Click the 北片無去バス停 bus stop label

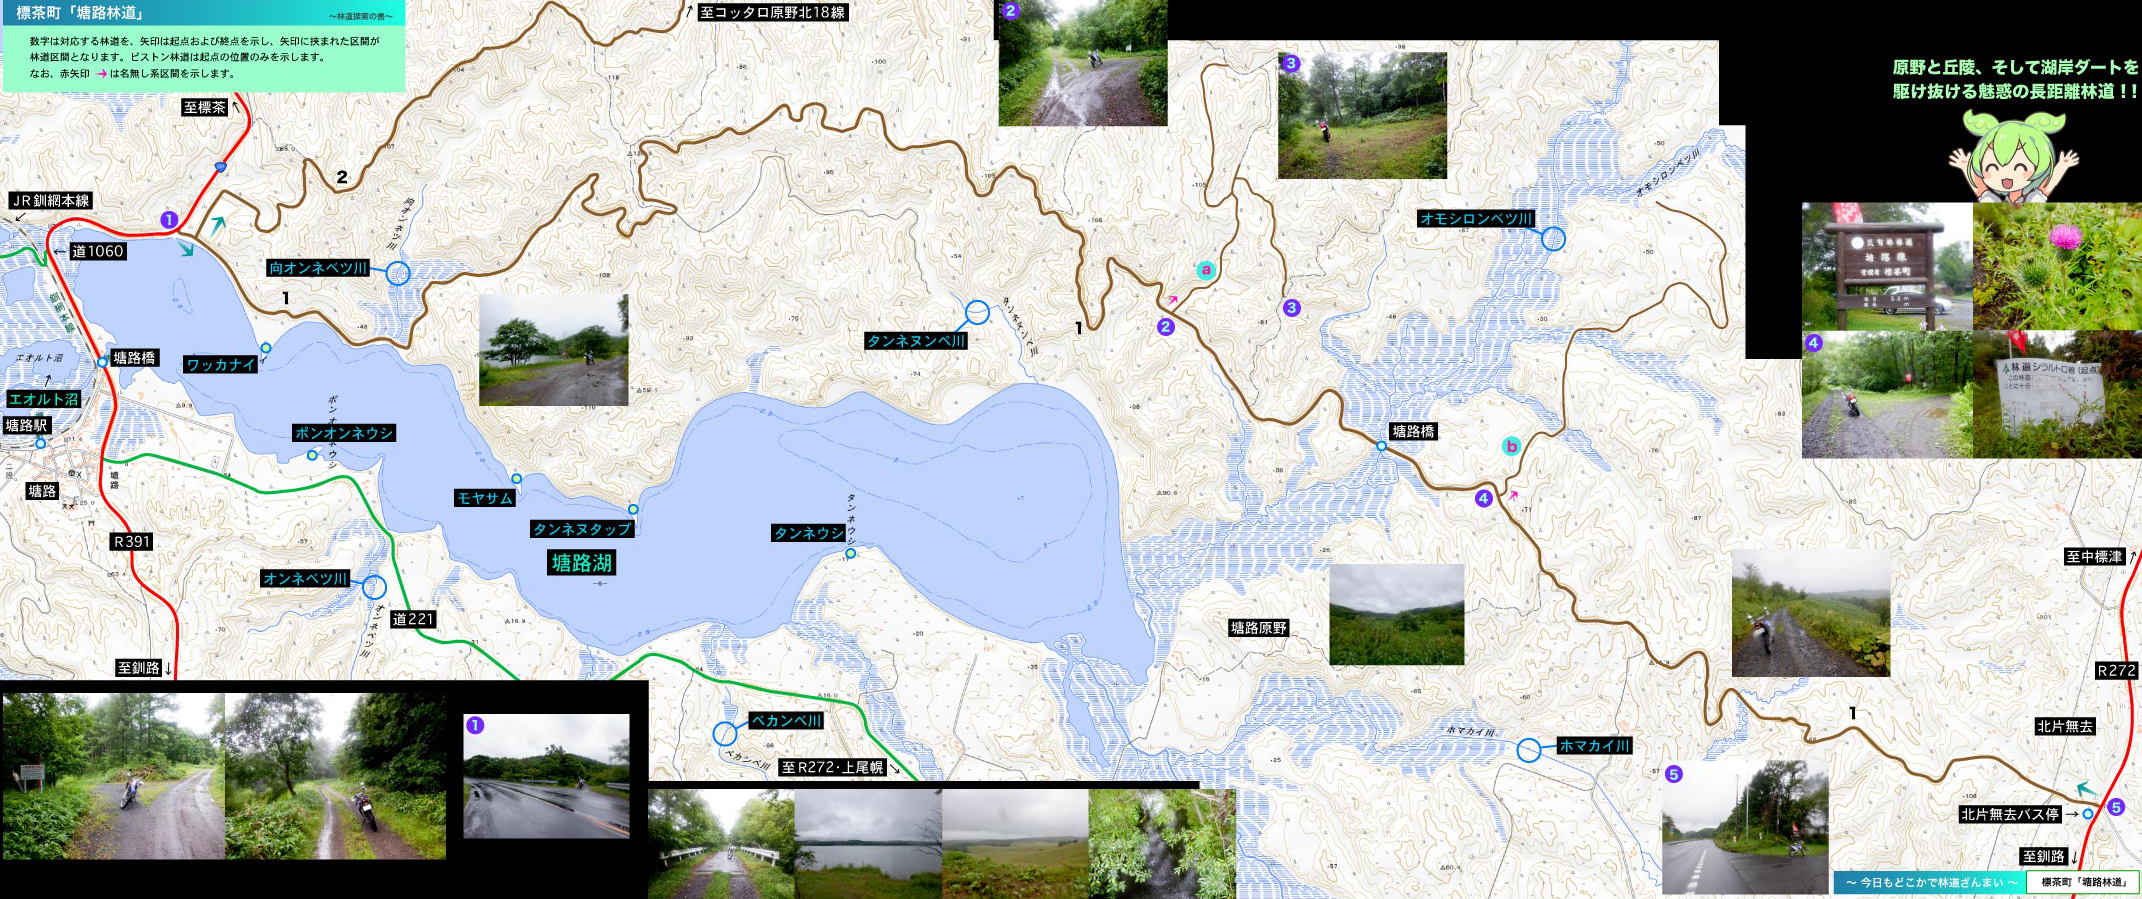(x=2009, y=814)
